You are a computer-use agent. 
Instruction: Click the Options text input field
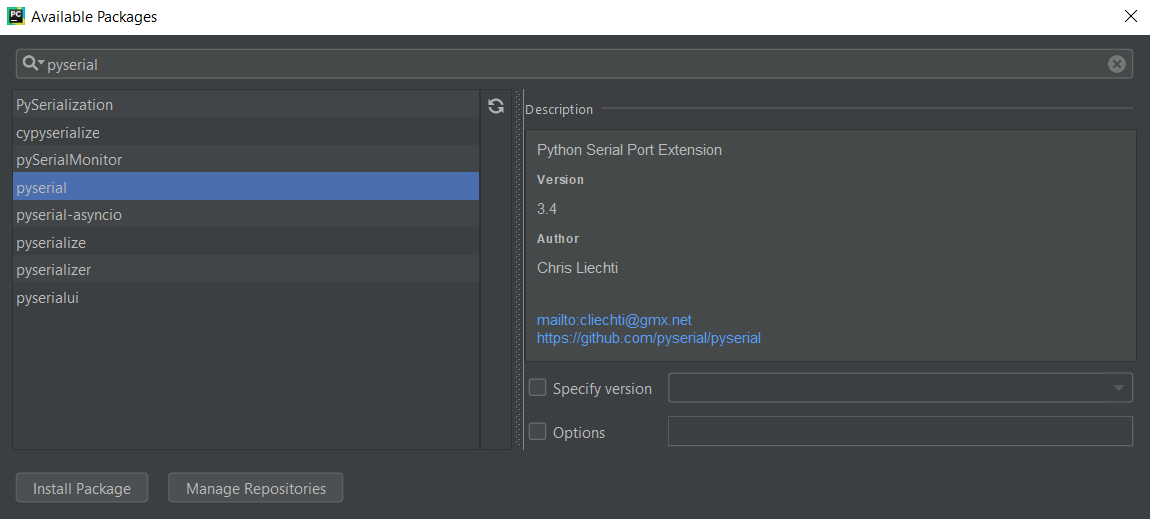900,431
